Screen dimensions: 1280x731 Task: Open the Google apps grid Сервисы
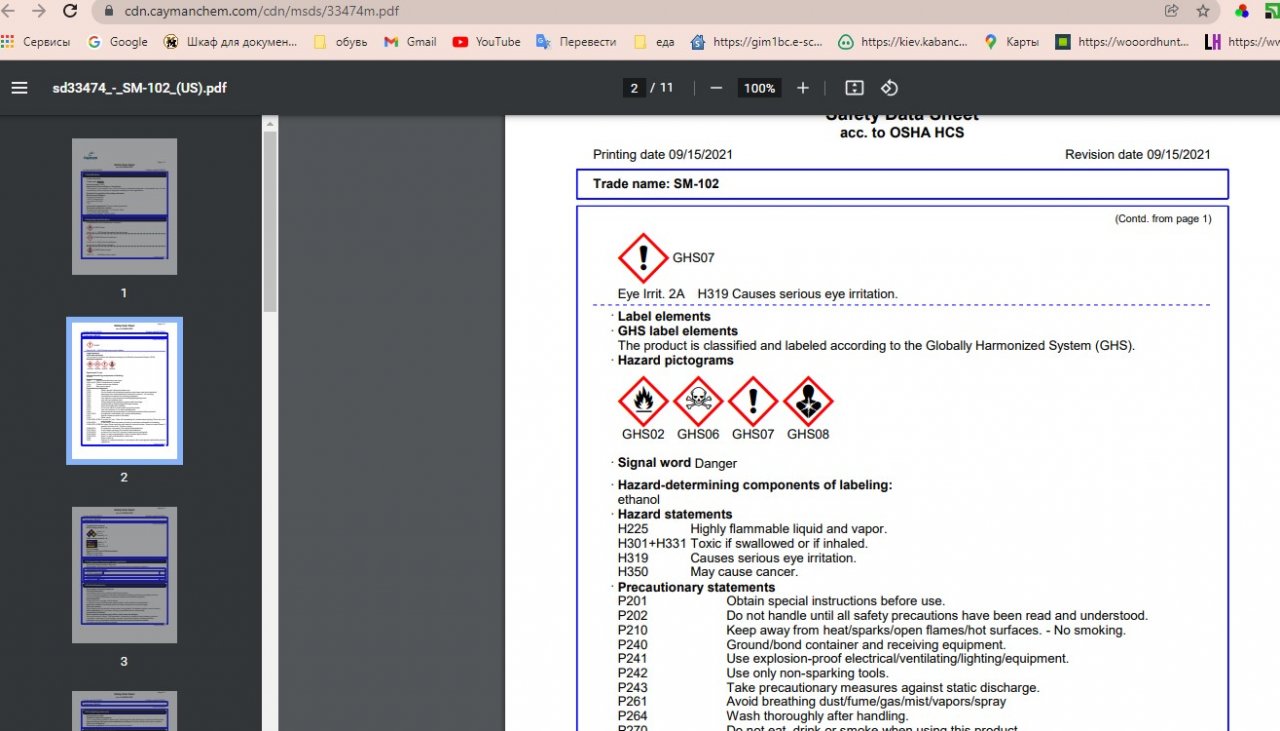click(x=35, y=42)
